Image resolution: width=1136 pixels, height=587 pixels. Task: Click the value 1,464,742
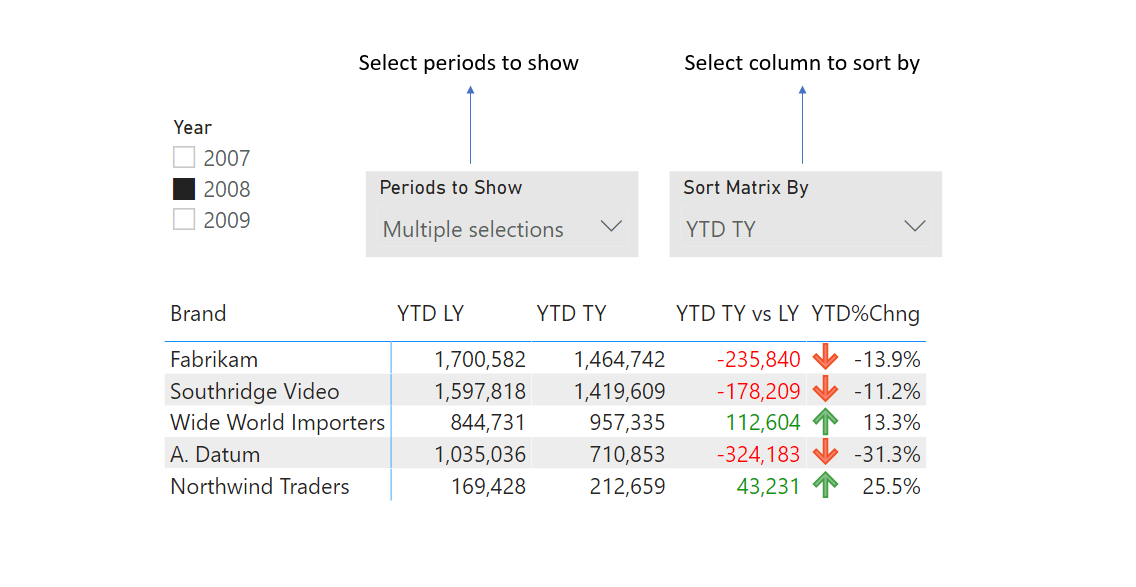point(619,359)
